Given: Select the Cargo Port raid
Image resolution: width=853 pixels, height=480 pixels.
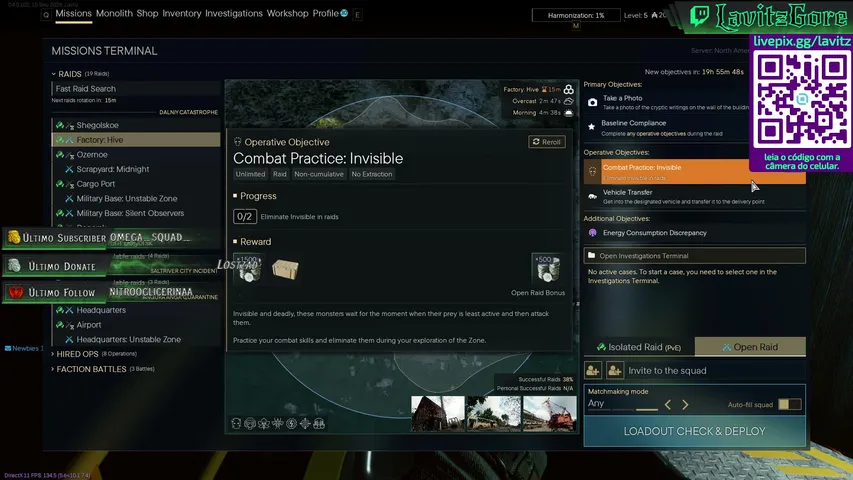Looking at the screenshot, I should 136,184.
